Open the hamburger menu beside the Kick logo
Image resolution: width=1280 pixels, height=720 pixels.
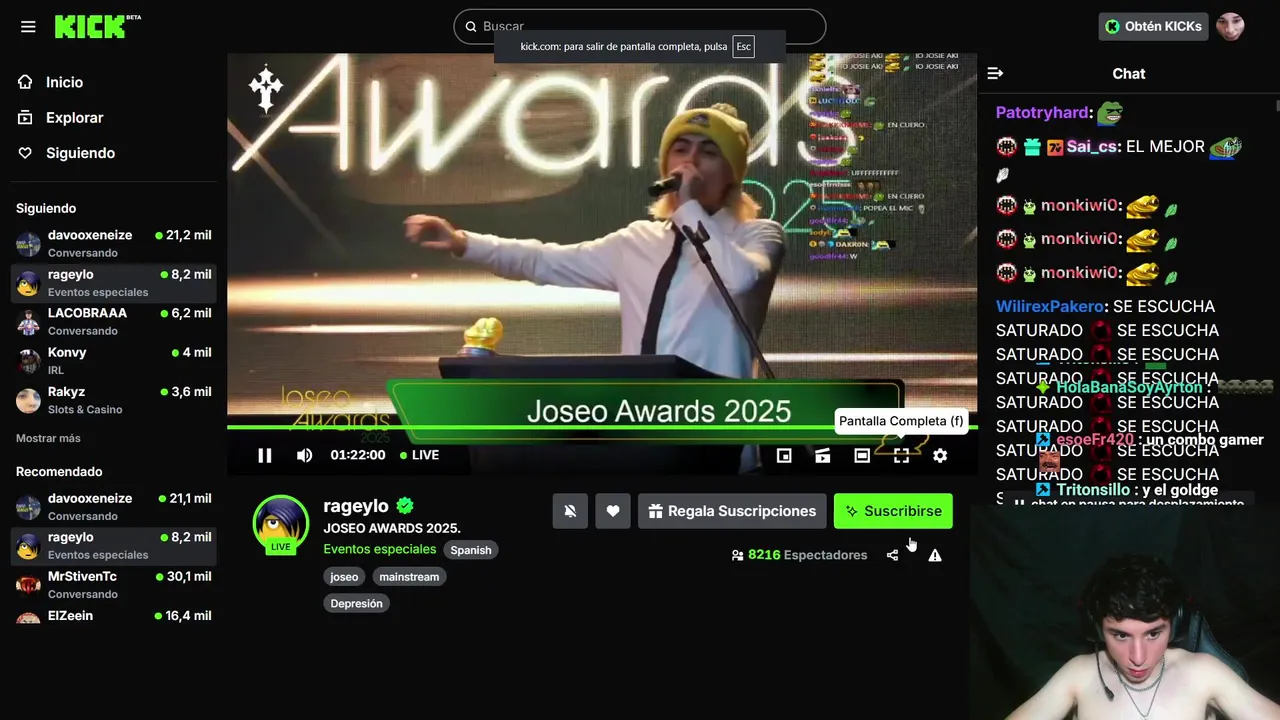point(28,27)
